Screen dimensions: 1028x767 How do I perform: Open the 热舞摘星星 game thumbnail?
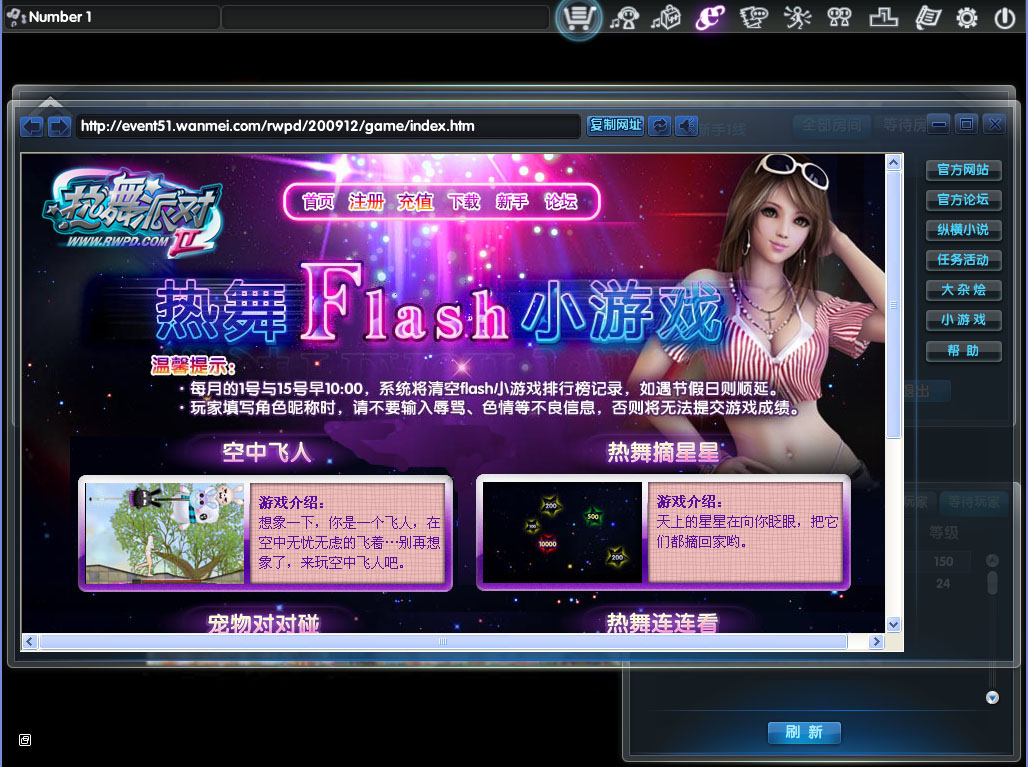pyautogui.click(x=563, y=532)
